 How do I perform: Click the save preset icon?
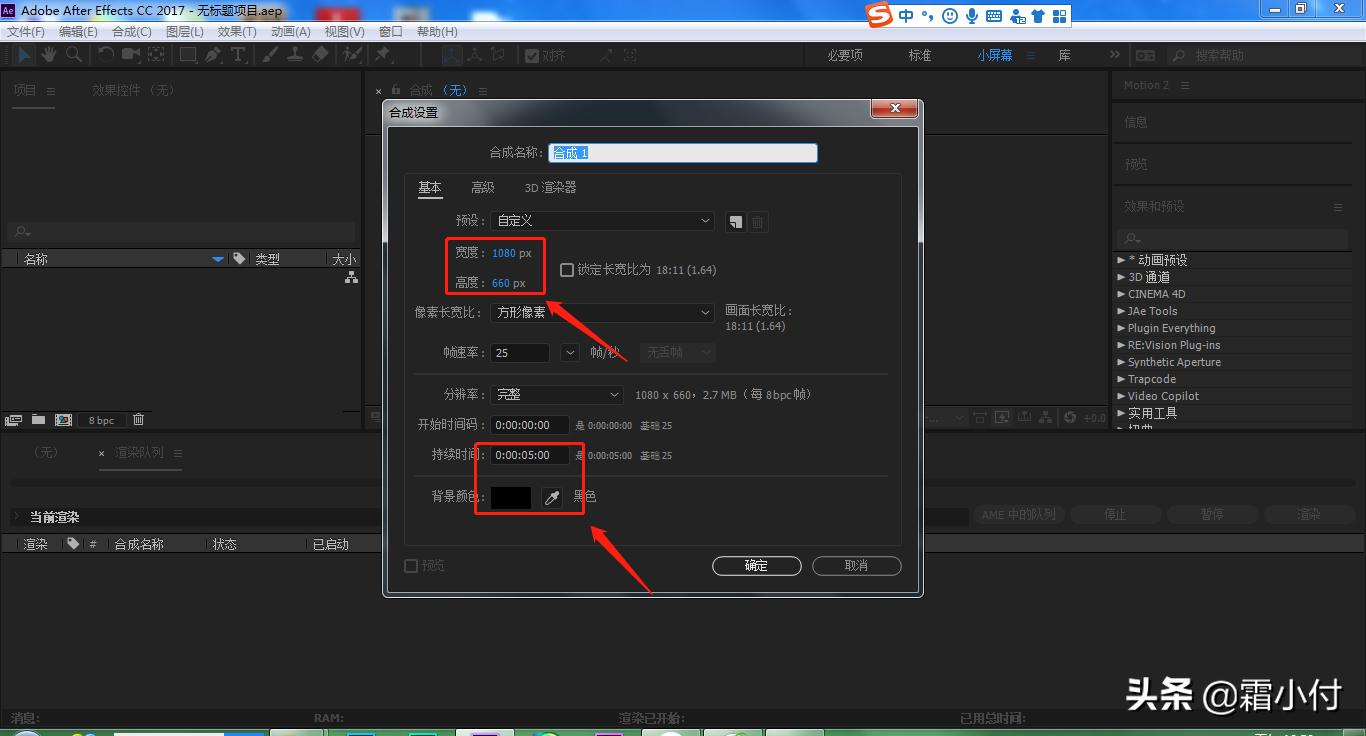pyautogui.click(x=735, y=222)
